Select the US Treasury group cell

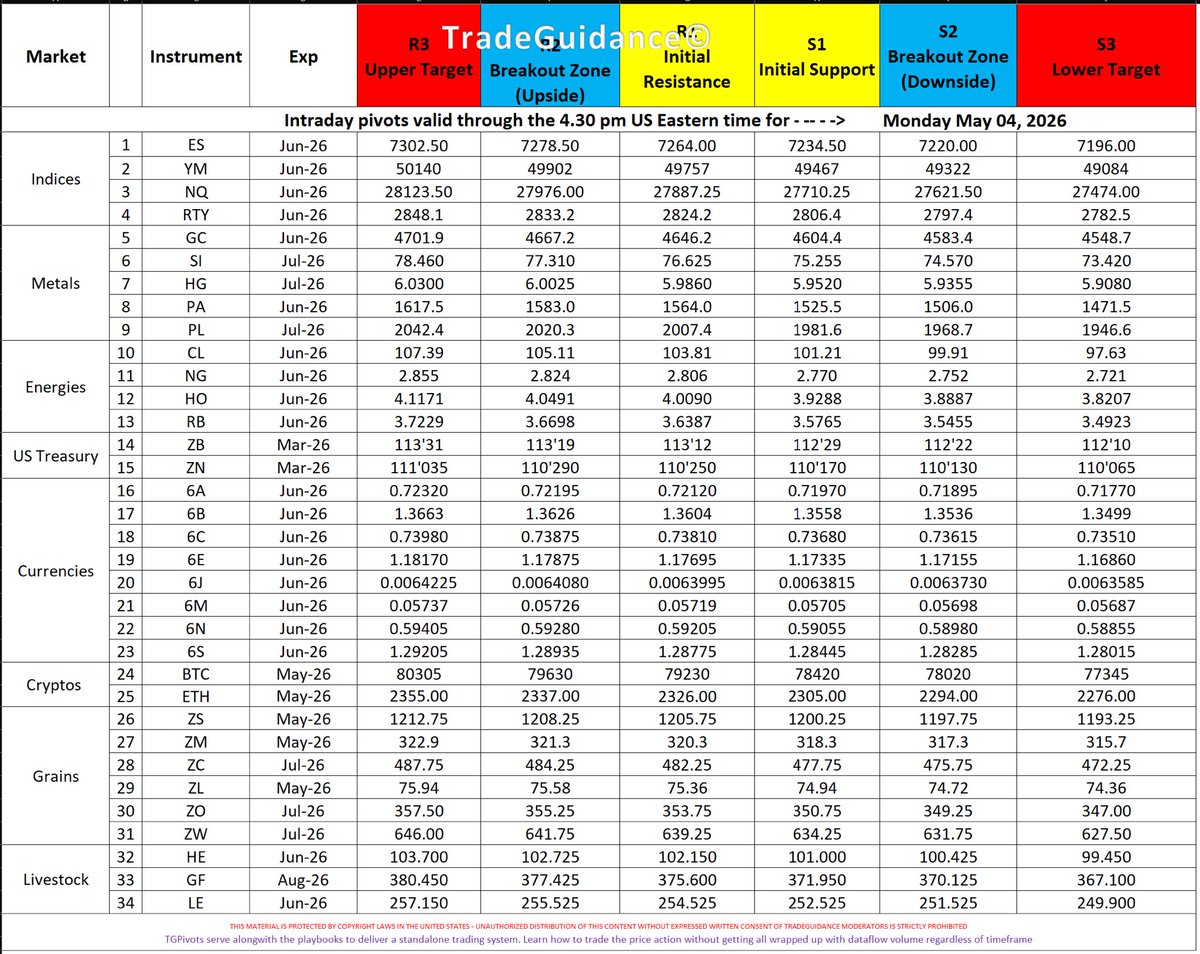tap(54, 456)
